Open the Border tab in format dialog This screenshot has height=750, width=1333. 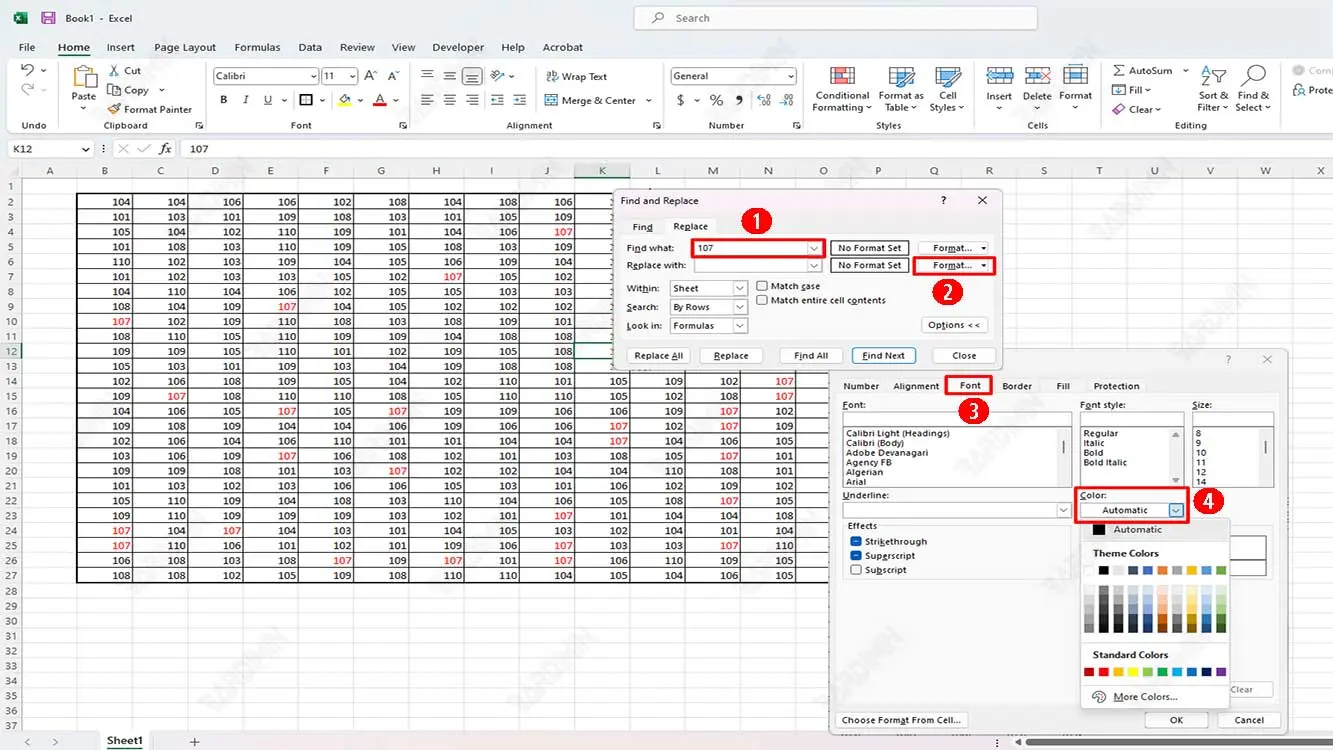tap(1017, 386)
